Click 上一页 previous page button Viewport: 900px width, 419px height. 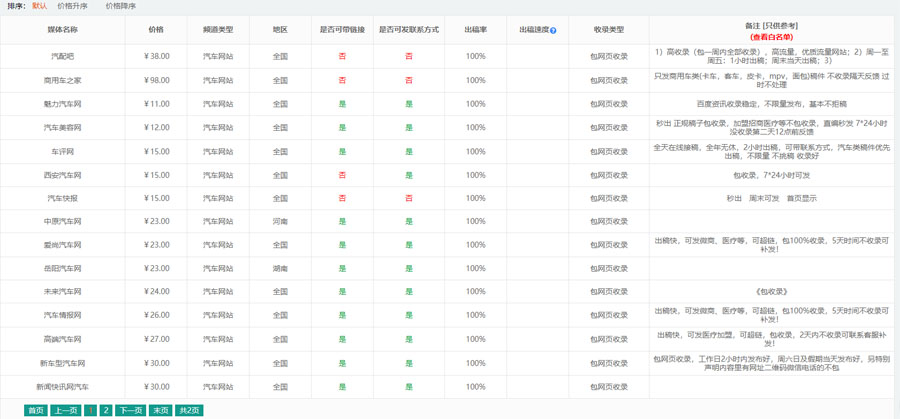tap(66, 410)
